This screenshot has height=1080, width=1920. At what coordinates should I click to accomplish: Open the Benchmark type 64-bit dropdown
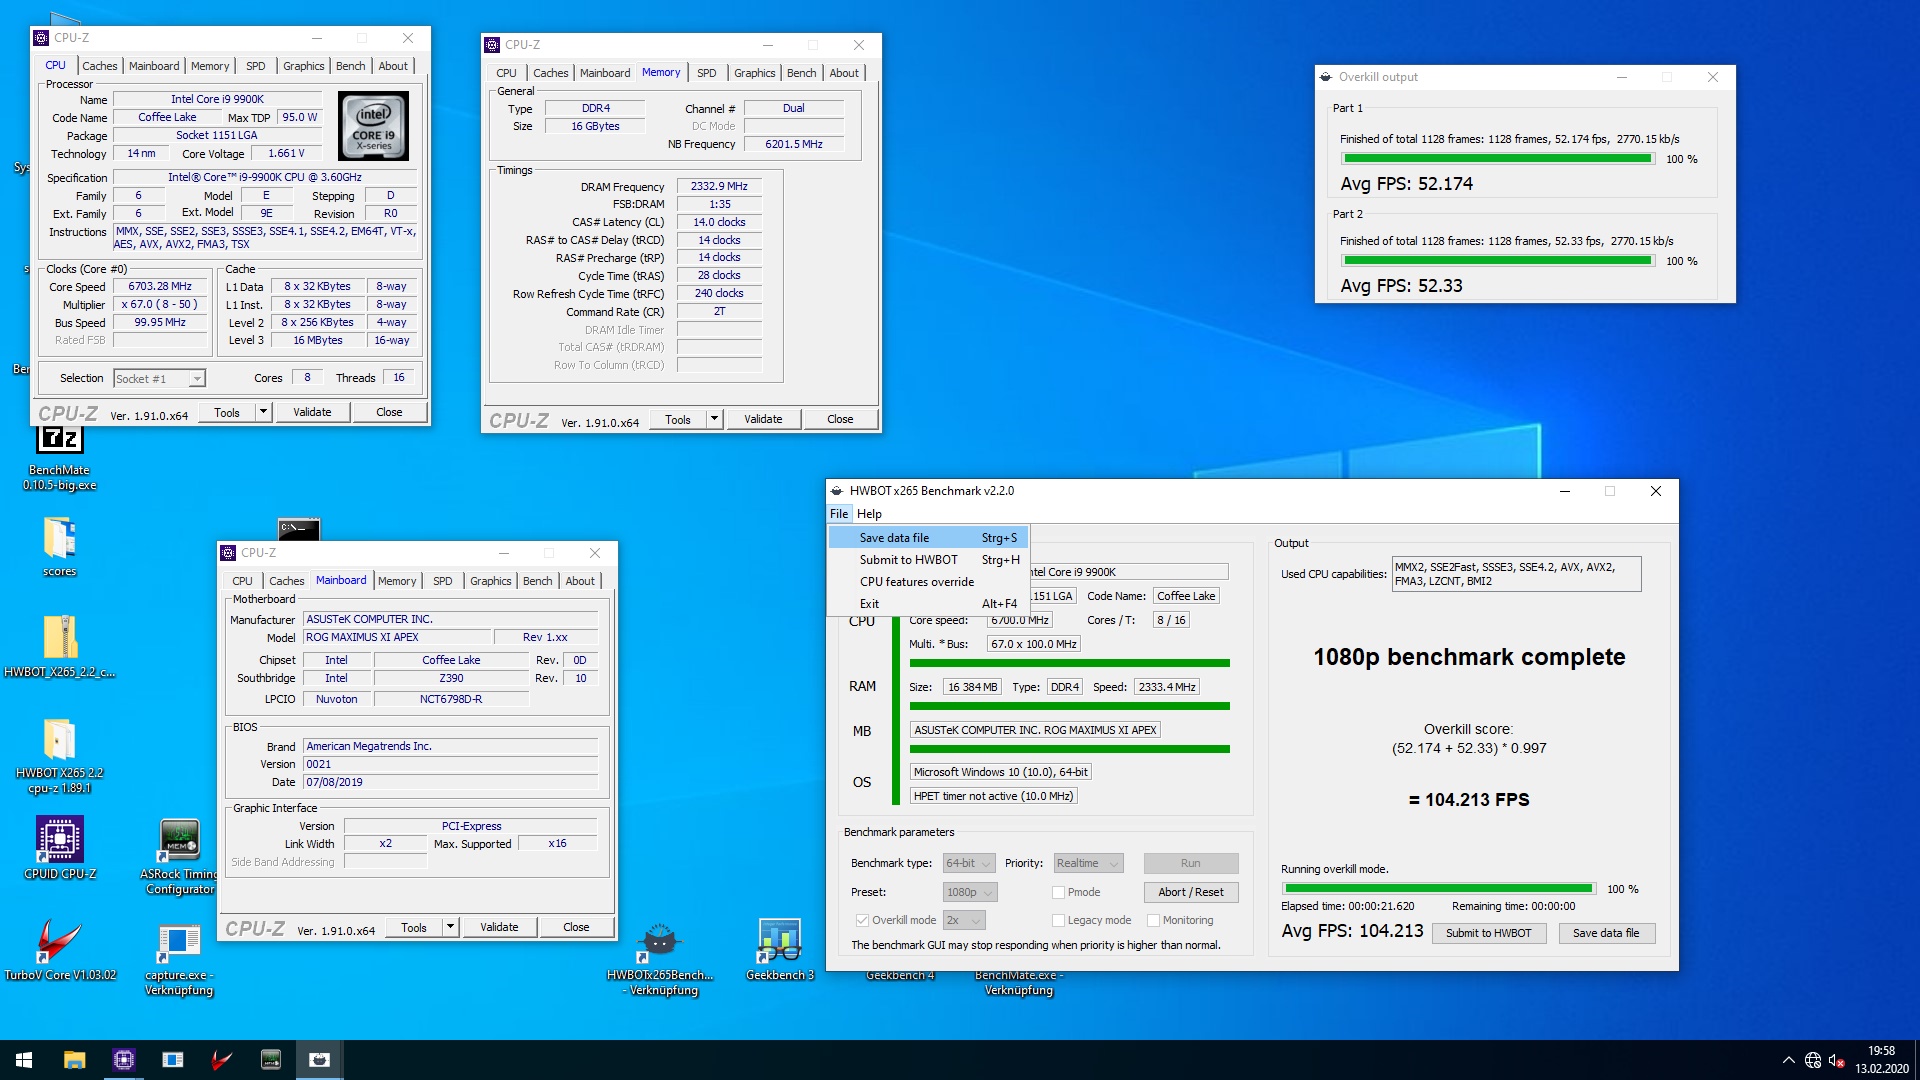pyautogui.click(x=968, y=863)
